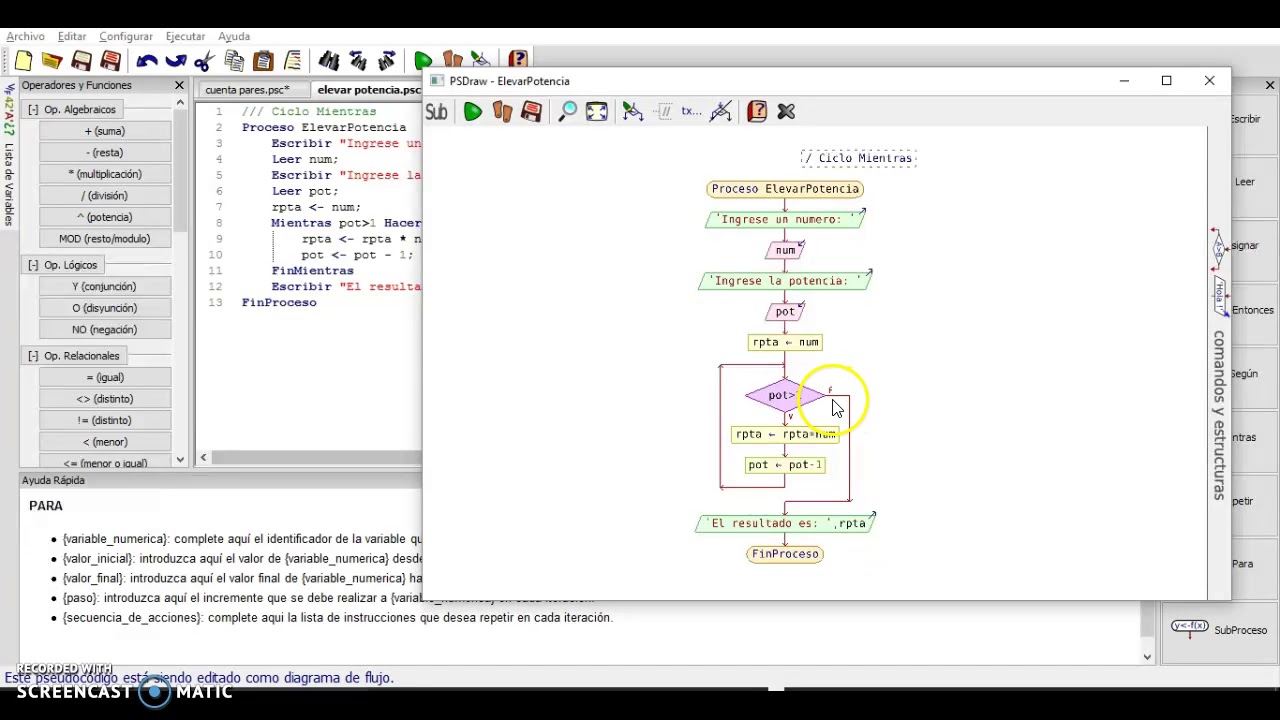Insert the ^ (potencia) operator

pos(105,217)
